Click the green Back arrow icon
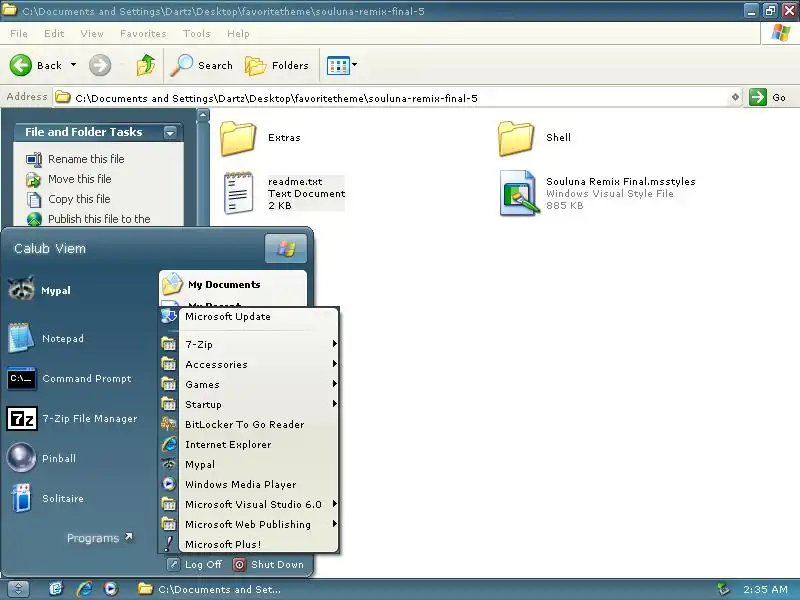 coord(21,65)
